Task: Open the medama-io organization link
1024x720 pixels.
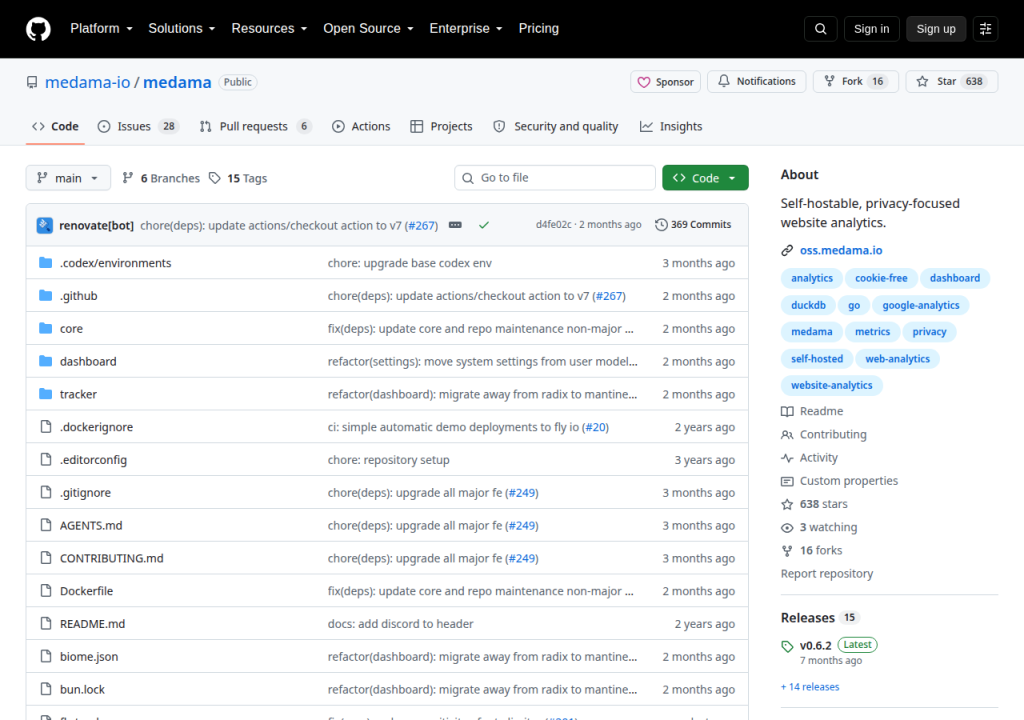Action: click(88, 82)
